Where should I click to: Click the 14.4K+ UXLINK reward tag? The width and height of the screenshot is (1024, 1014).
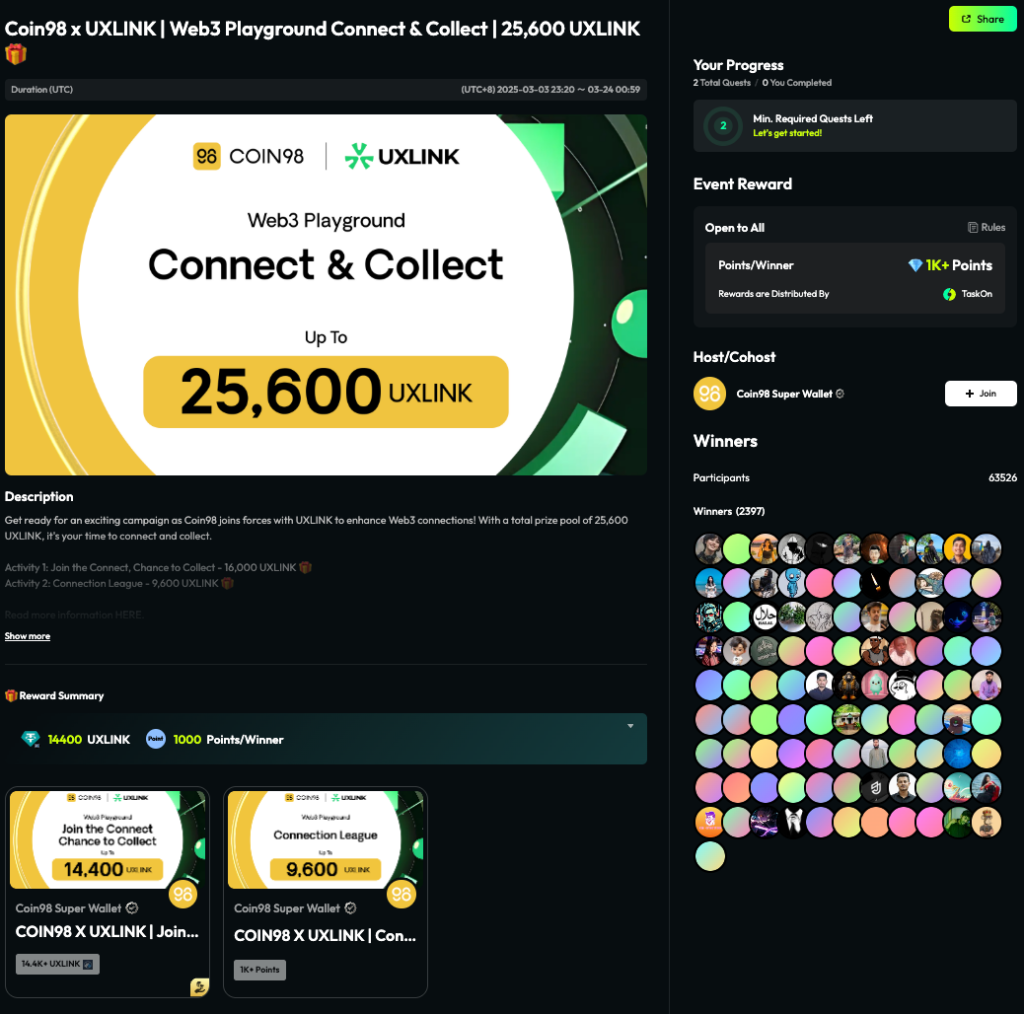58,964
